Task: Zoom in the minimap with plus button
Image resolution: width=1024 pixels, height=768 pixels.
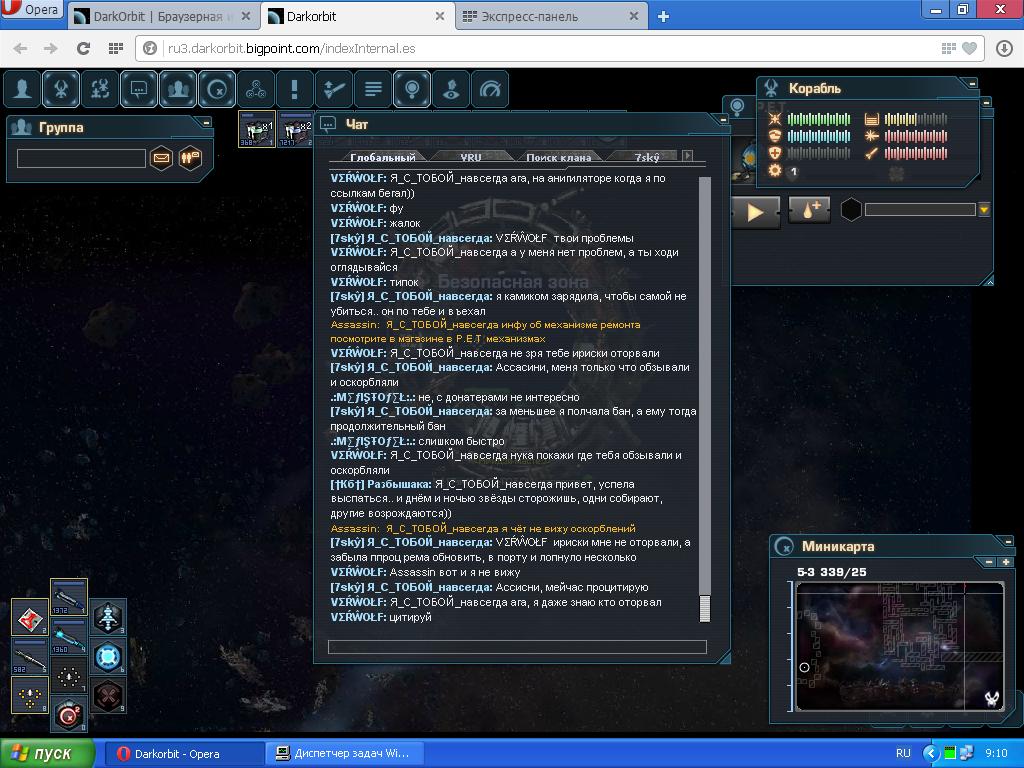Action: click(1006, 562)
